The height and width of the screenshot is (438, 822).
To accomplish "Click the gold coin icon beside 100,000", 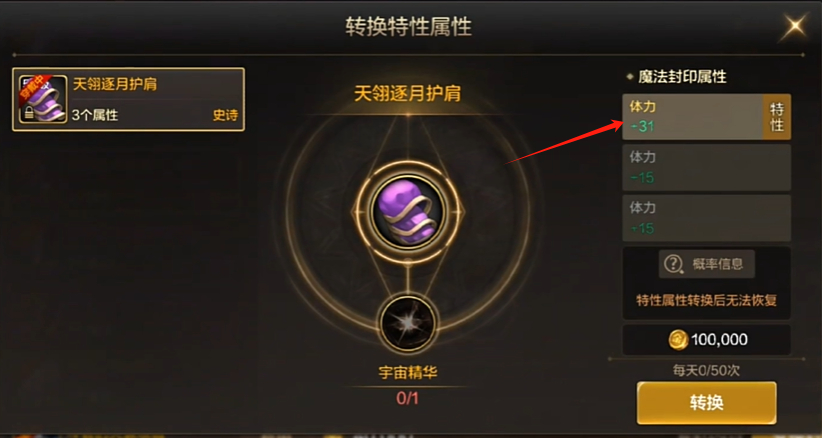I will [678, 340].
